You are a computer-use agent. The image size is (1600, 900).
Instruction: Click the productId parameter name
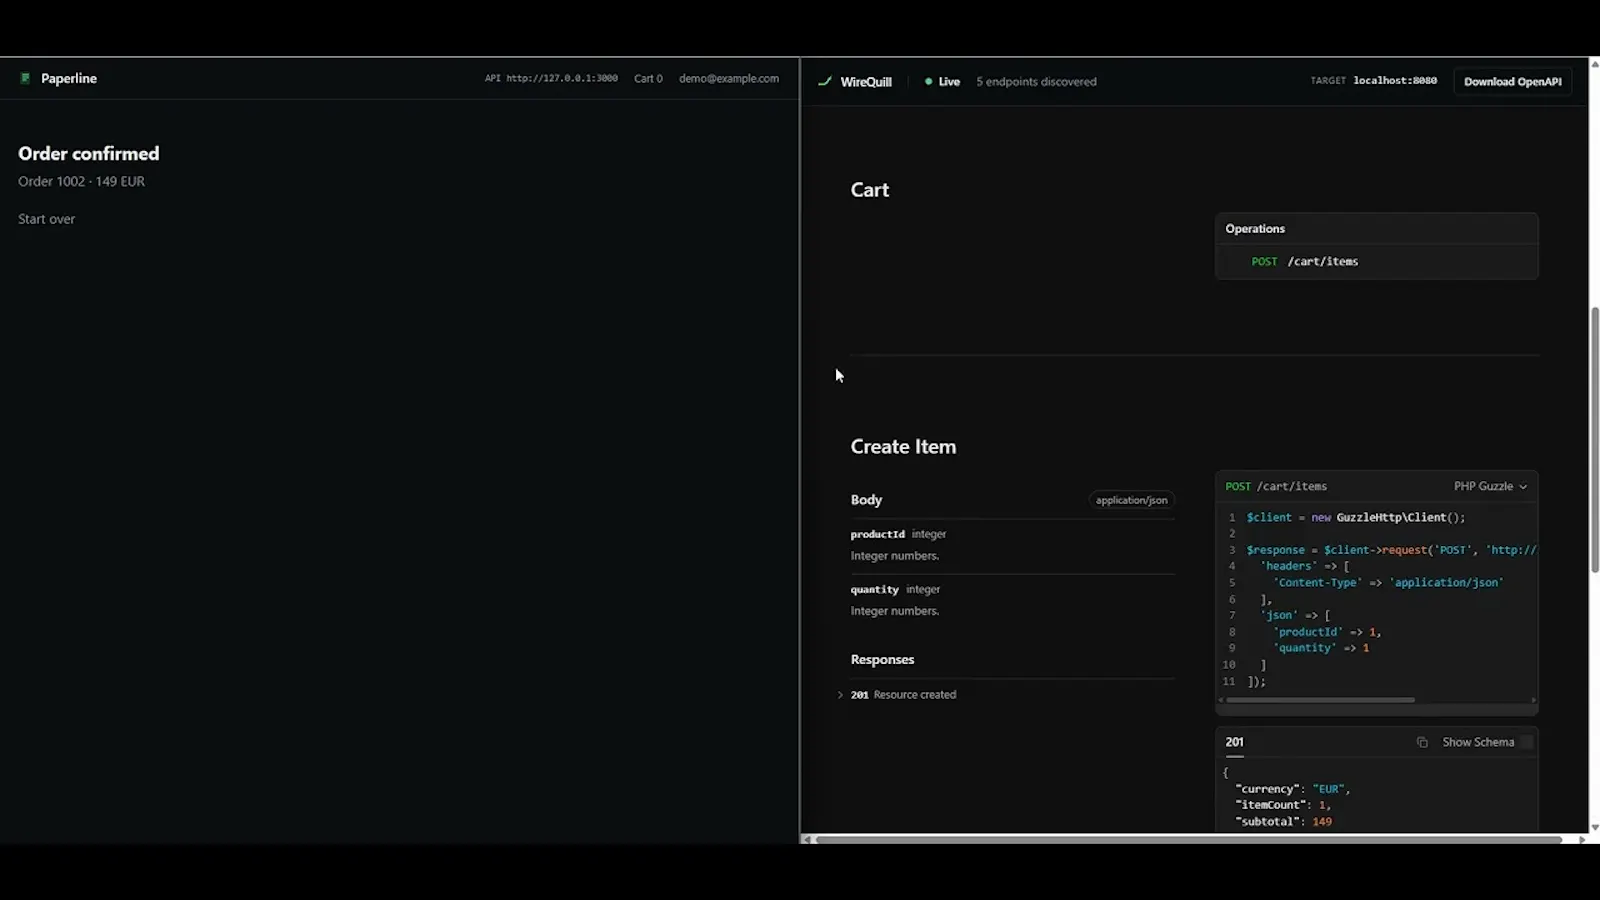(x=877, y=534)
